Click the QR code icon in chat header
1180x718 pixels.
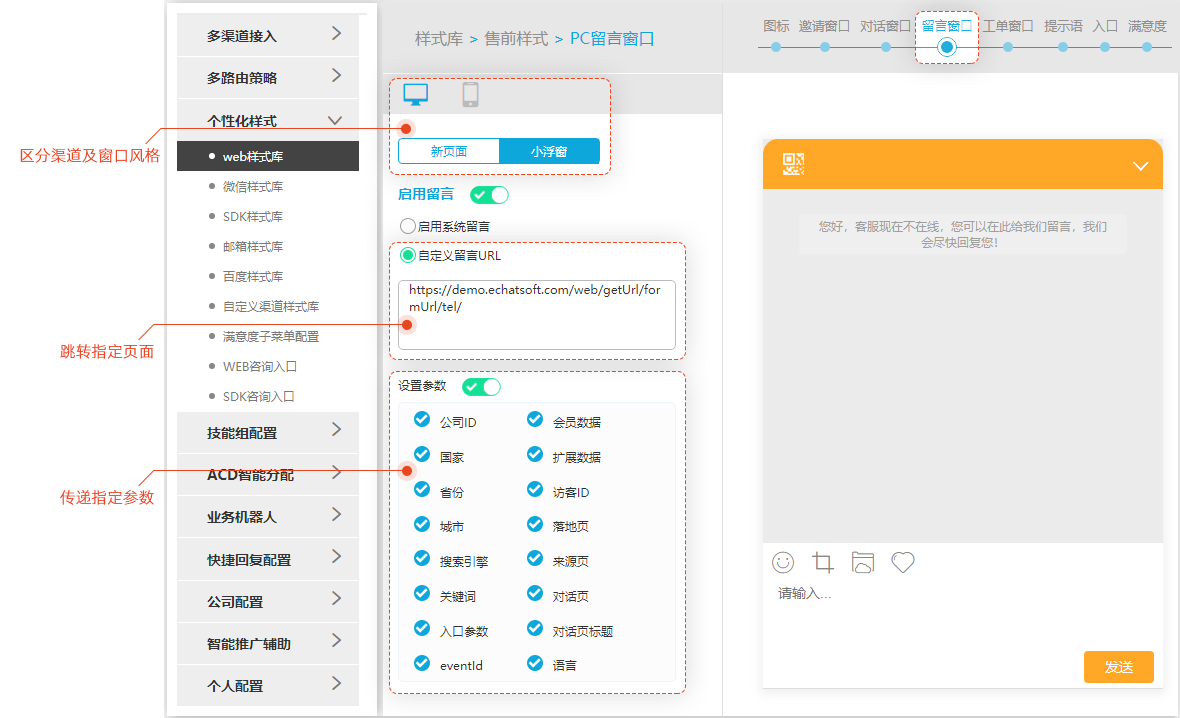793,165
